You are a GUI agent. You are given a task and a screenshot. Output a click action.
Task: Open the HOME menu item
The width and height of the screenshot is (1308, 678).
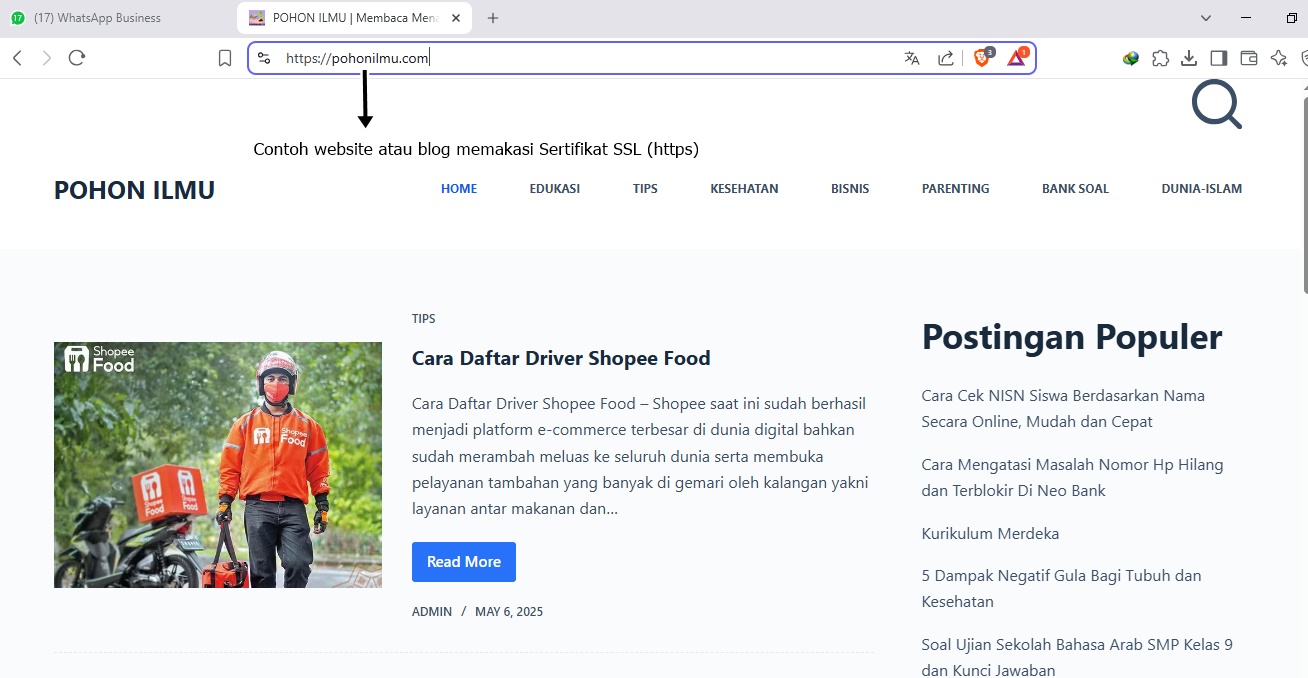(459, 188)
